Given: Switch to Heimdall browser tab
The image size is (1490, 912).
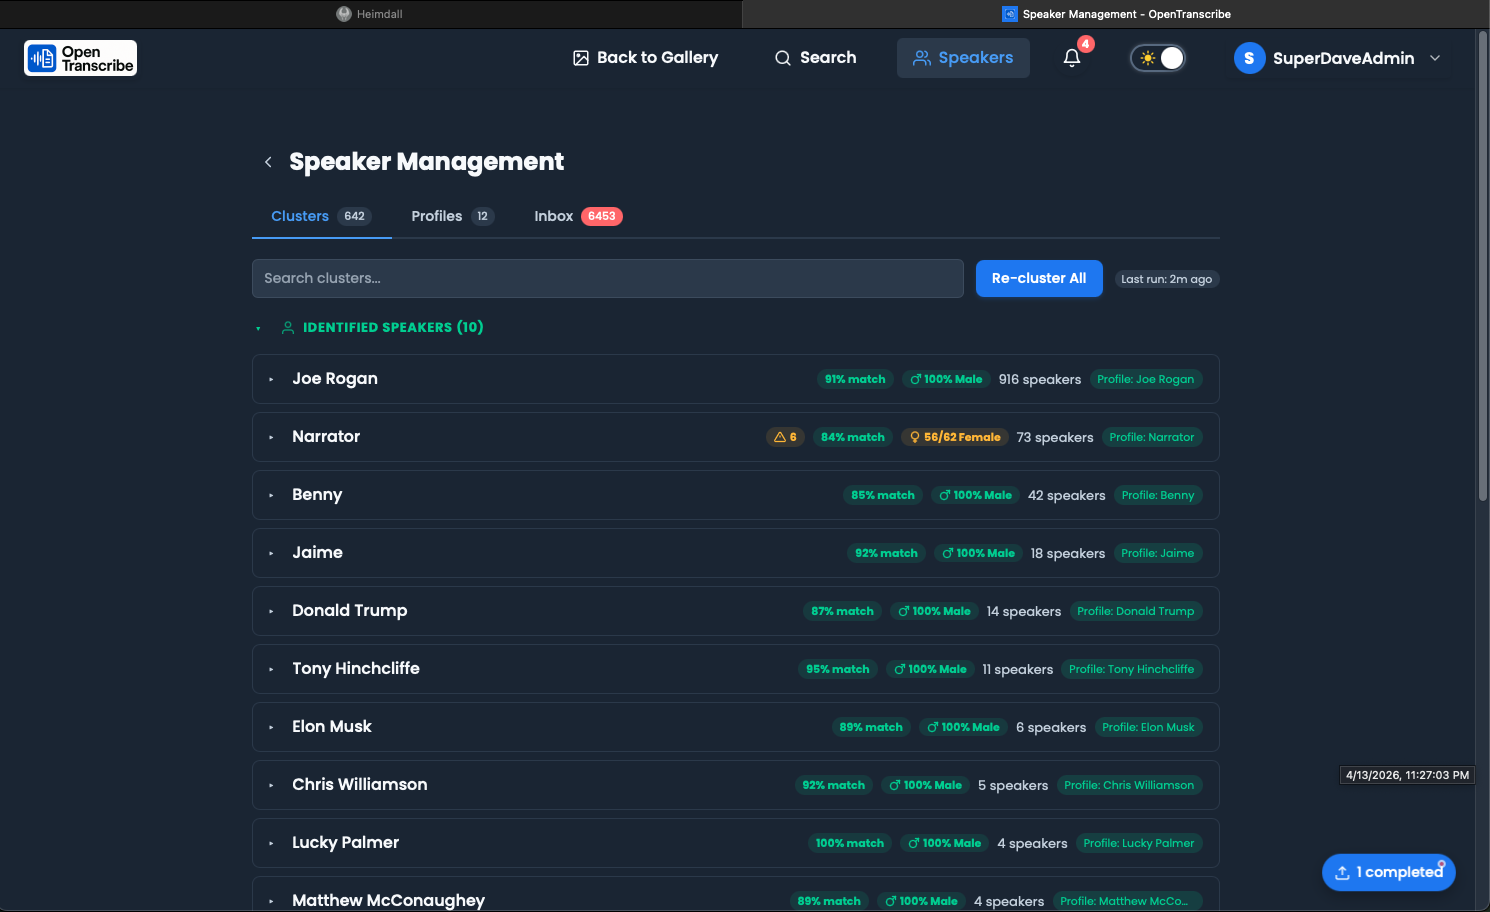Looking at the screenshot, I should pos(371,14).
